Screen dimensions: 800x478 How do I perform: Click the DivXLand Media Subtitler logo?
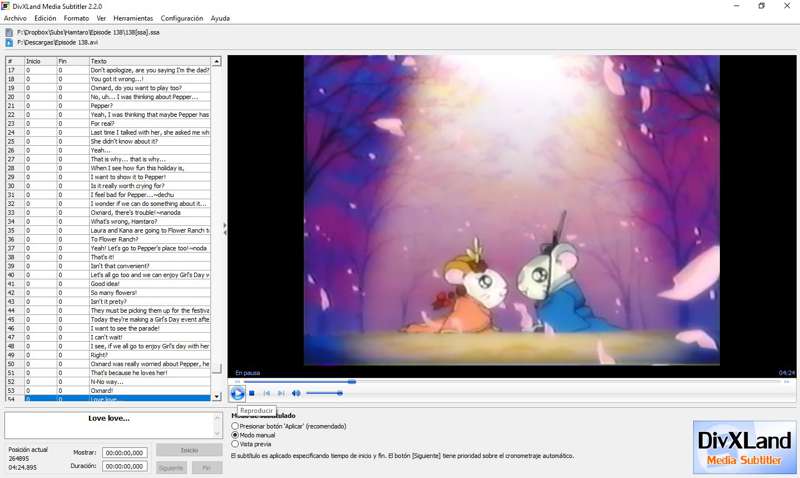(x=744, y=447)
